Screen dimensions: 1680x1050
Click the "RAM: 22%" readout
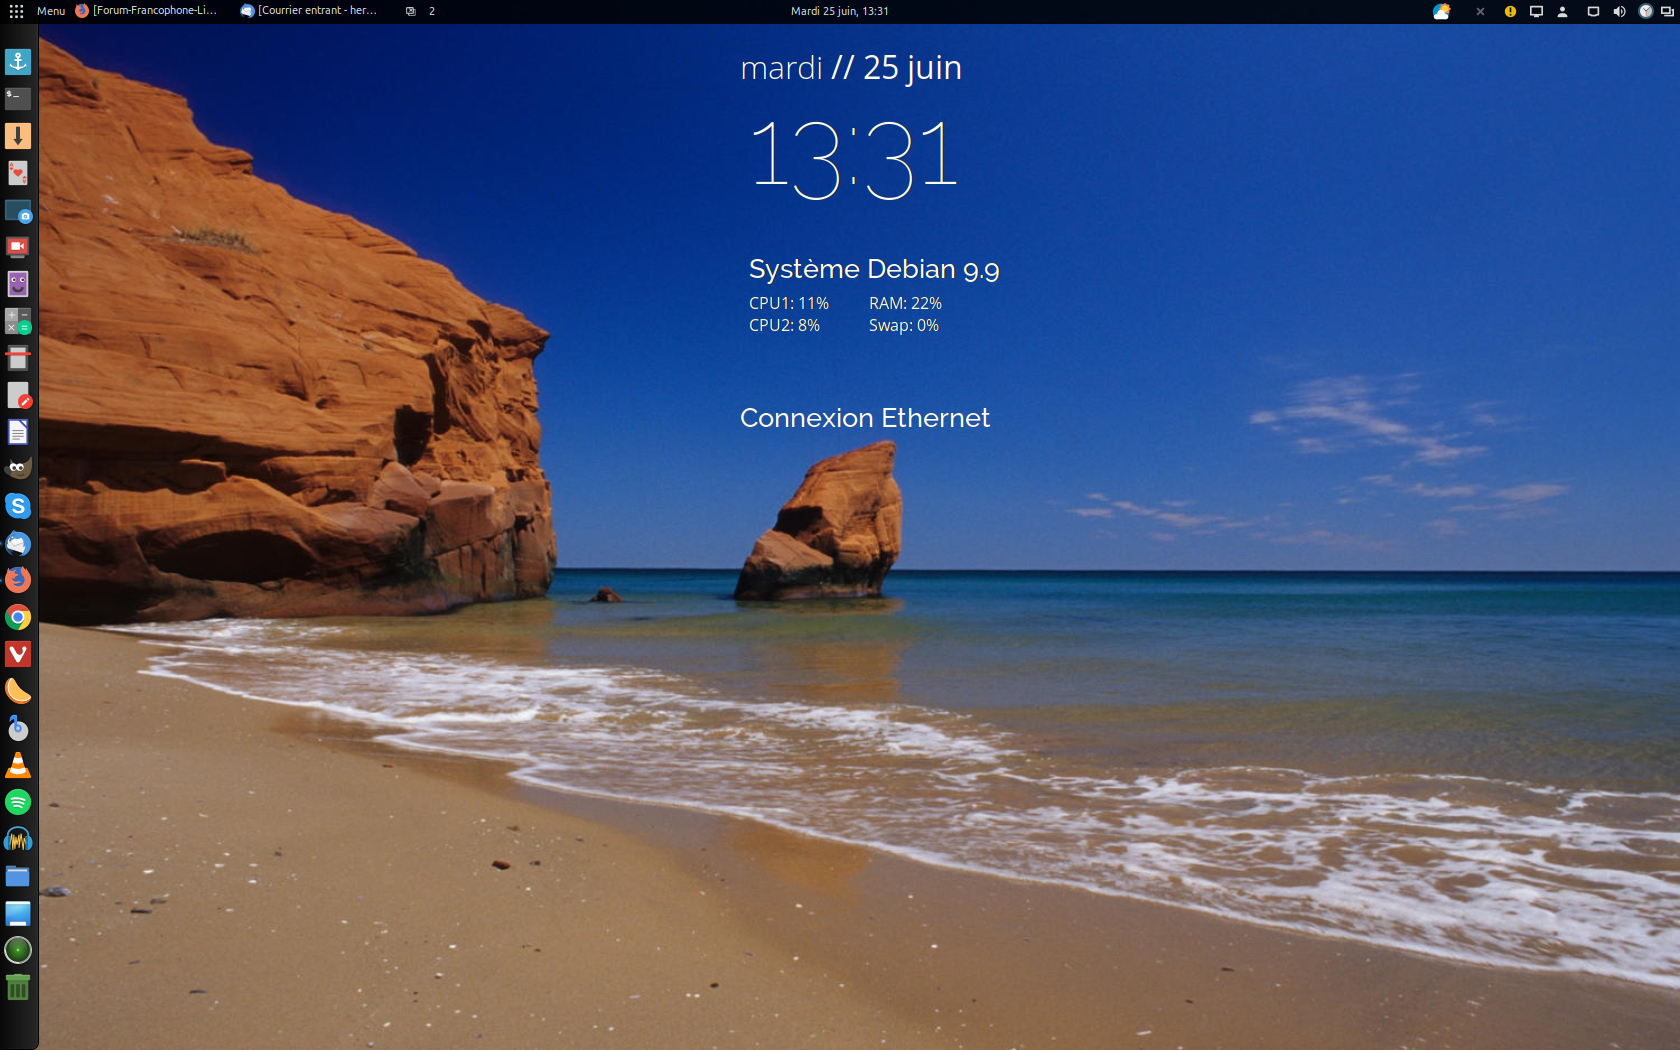tap(905, 303)
